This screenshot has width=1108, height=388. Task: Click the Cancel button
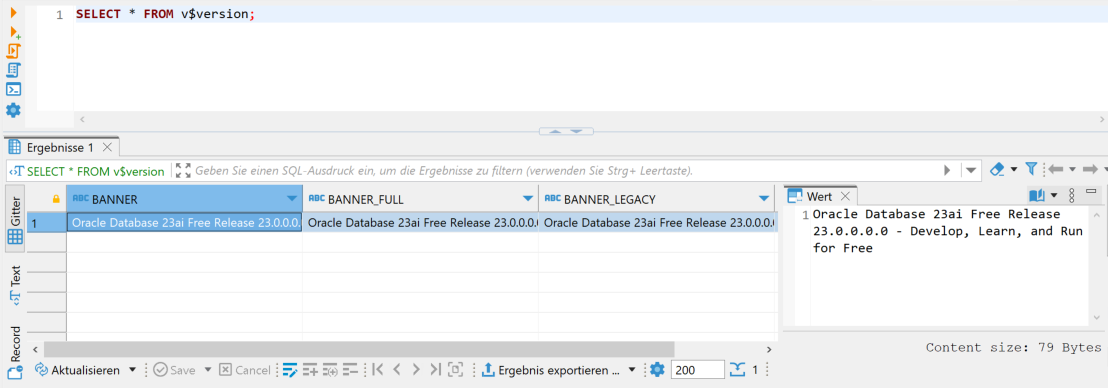244,370
